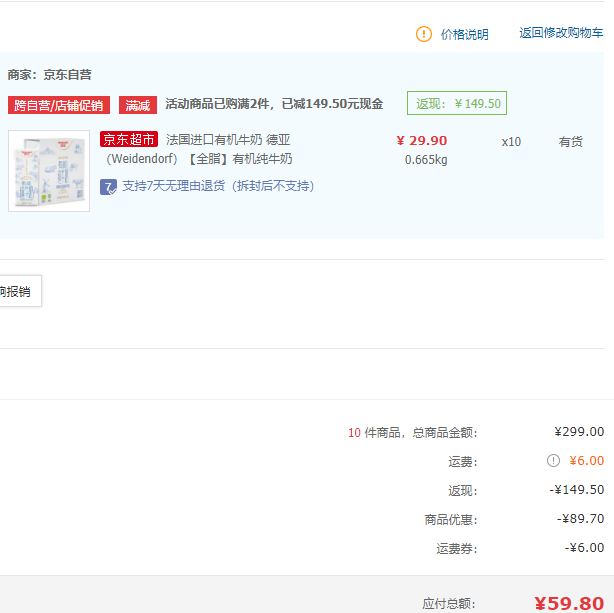Select product discount value -¥89.70
Image resolution: width=614 pixels, height=613 pixels.
[x=581, y=519]
